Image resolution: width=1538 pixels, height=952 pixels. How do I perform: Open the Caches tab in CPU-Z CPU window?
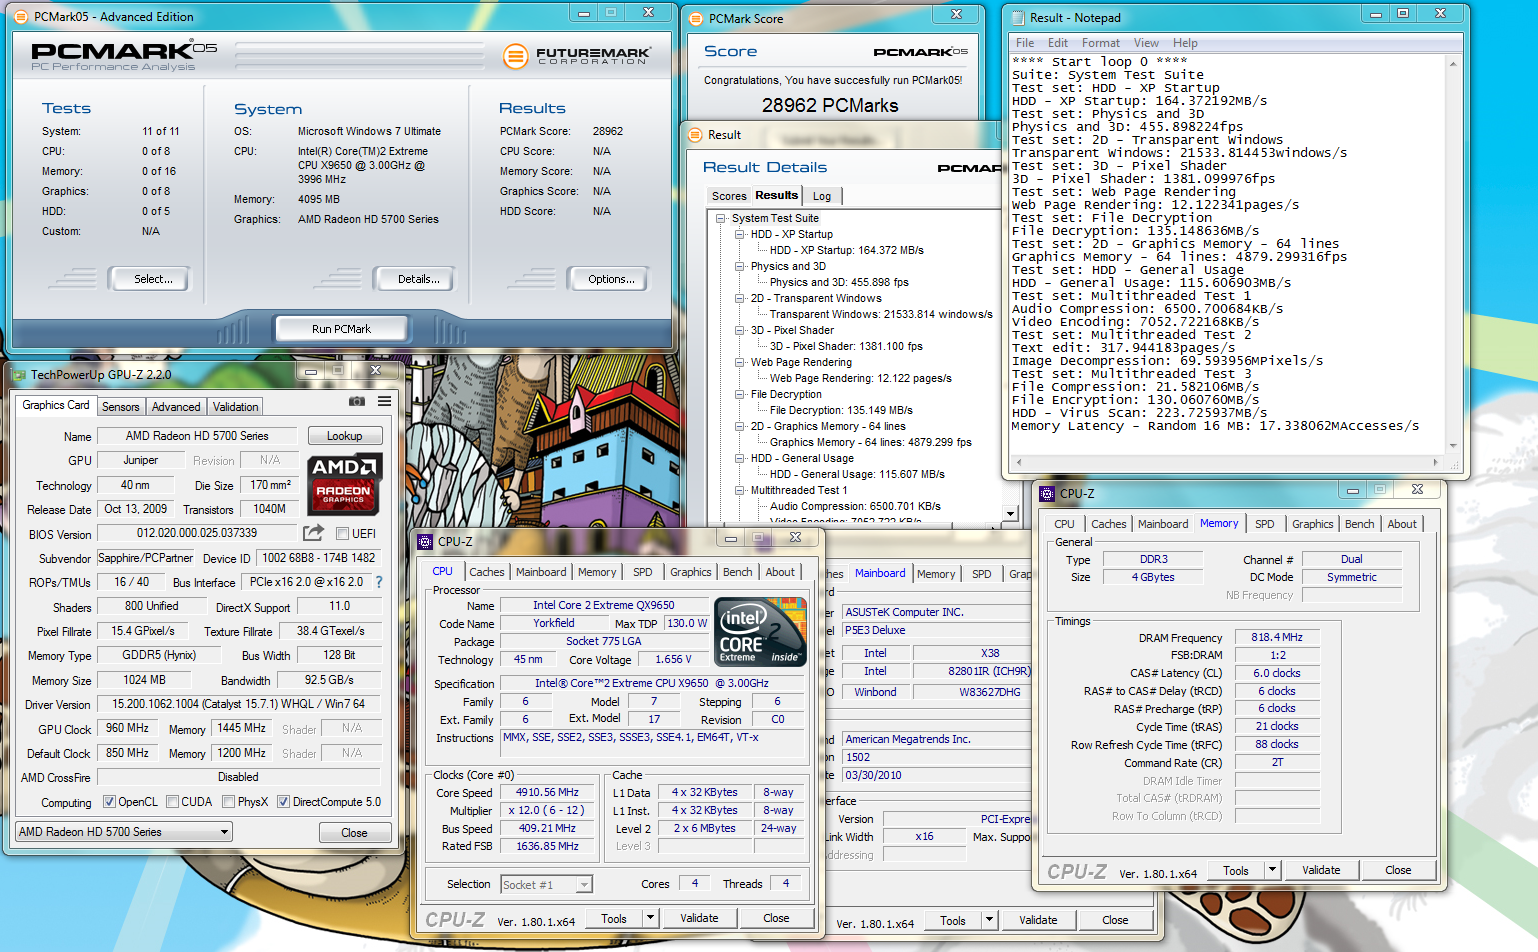coord(487,572)
